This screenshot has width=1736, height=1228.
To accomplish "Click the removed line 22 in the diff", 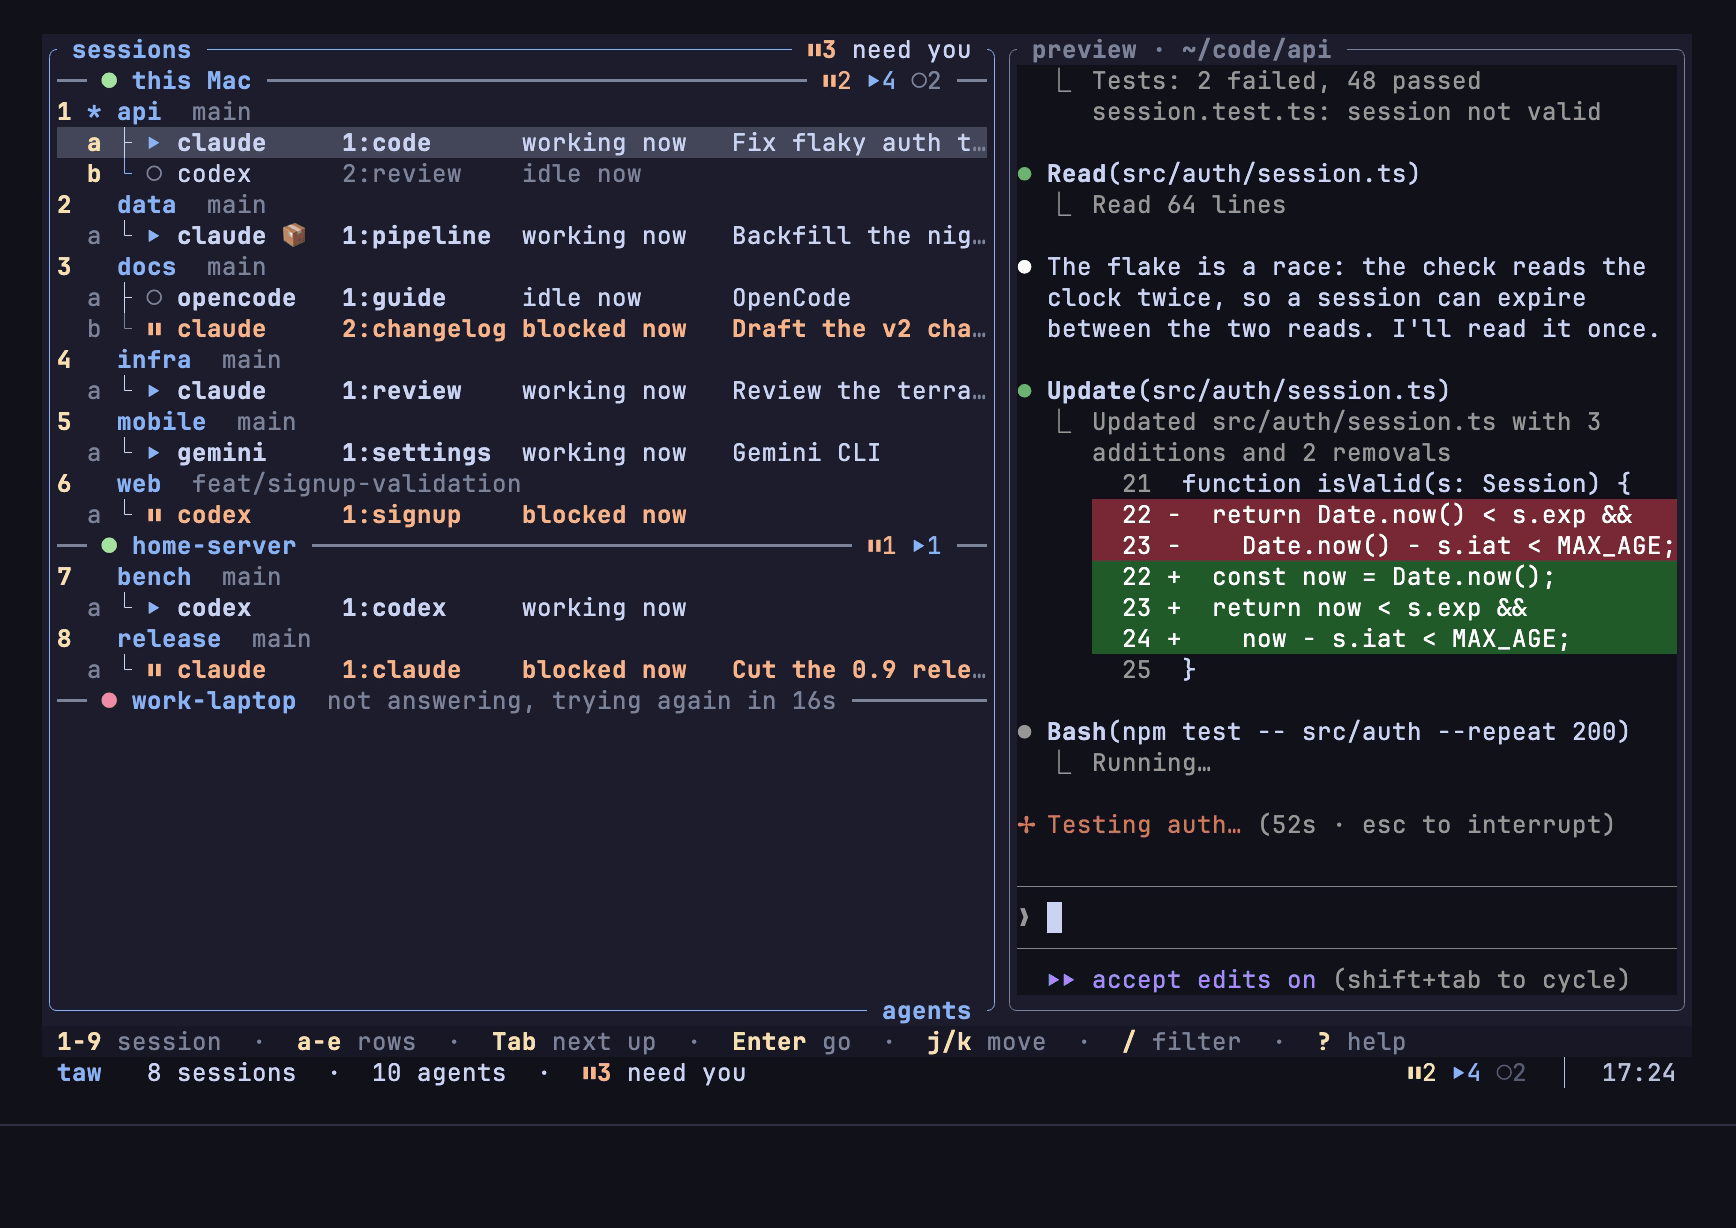I will (1384, 515).
